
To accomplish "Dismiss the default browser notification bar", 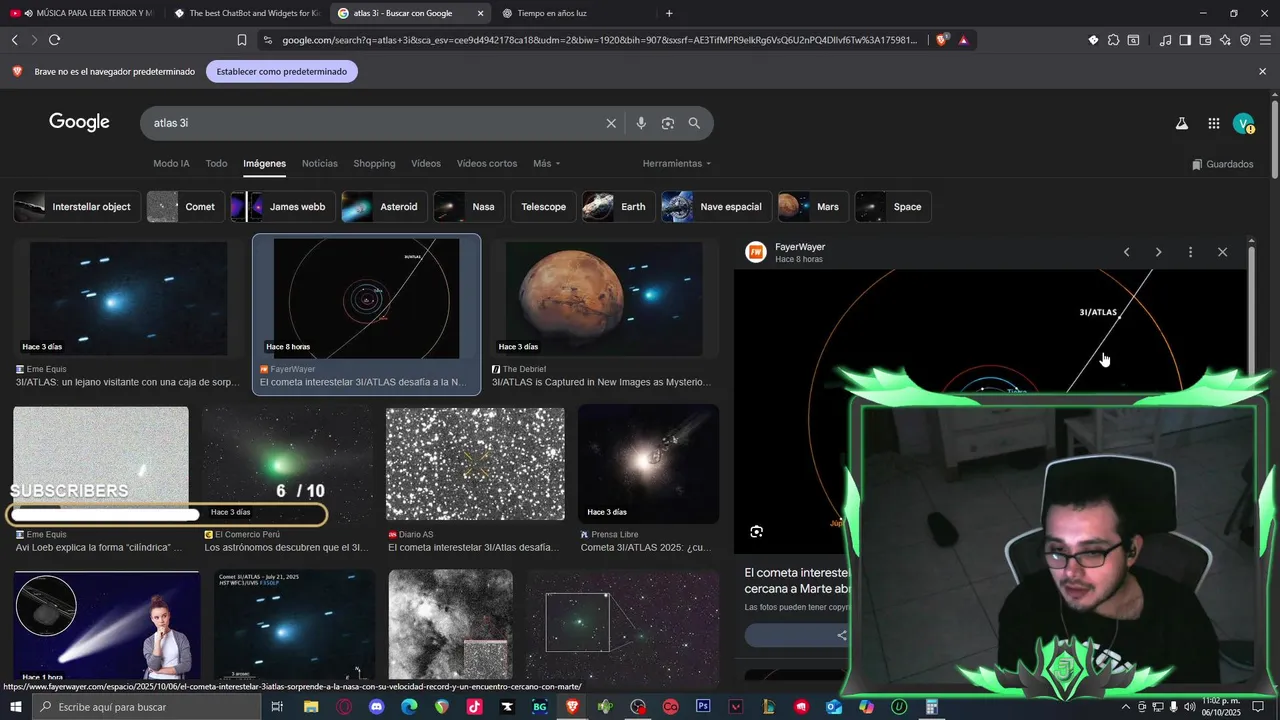I will (1262, 72).
